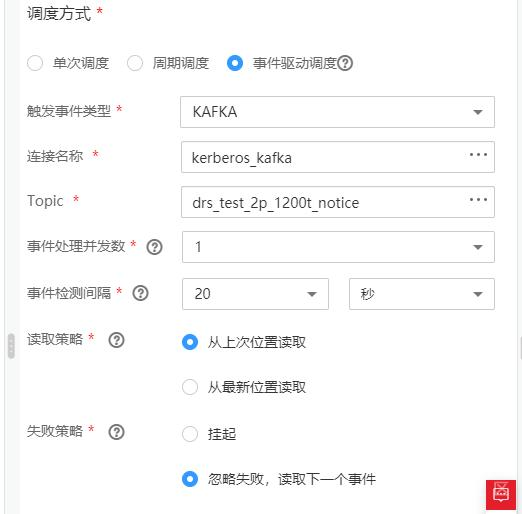Open help tooltip for 读取策略
The image size is (522, 514).
(x=116, y=340)
